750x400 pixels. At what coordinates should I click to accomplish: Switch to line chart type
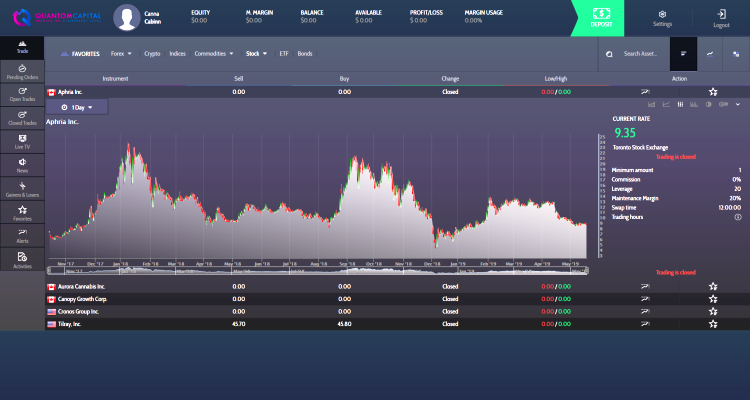(x=666, y=104)
